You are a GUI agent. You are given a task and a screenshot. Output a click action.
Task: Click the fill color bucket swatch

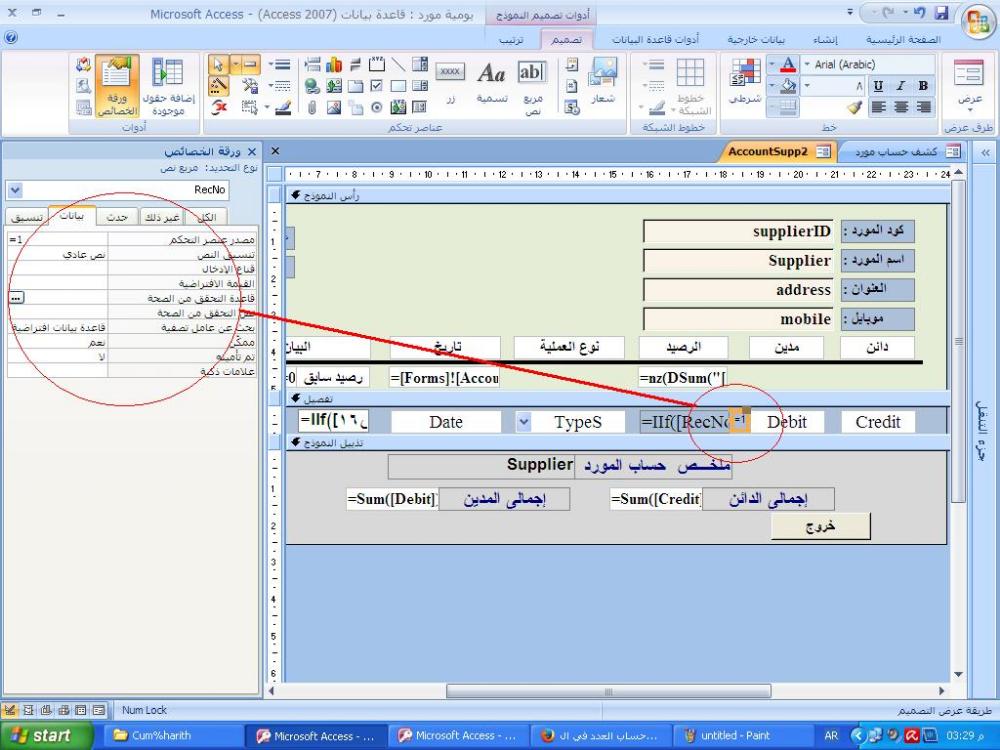788,85
